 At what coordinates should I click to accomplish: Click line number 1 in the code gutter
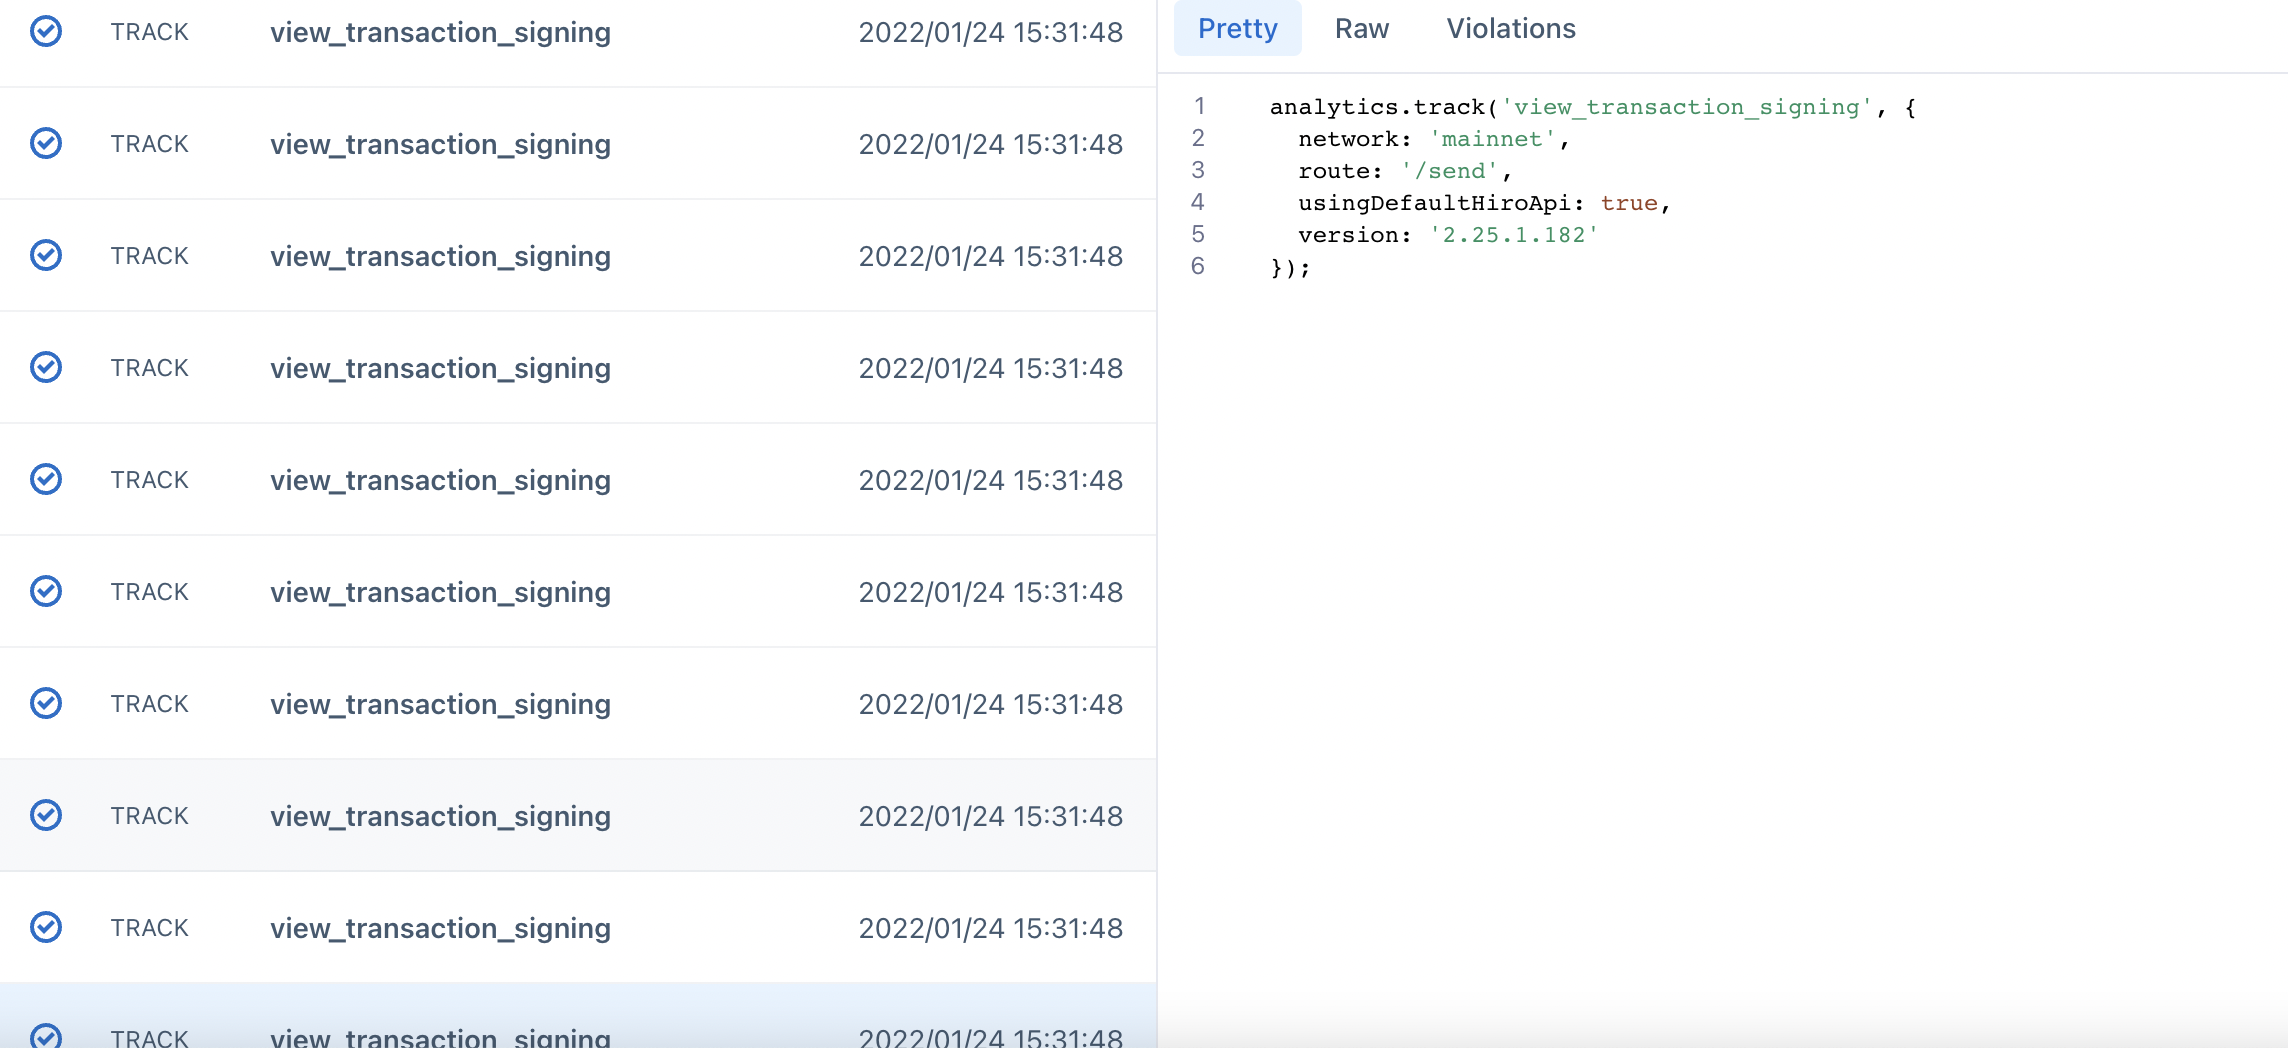[x=1199, y=106]
